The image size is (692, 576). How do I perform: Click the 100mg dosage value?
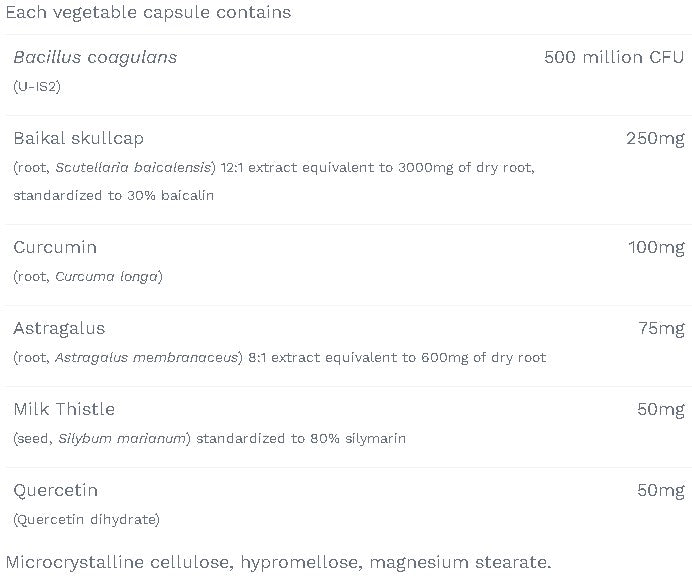656,247
